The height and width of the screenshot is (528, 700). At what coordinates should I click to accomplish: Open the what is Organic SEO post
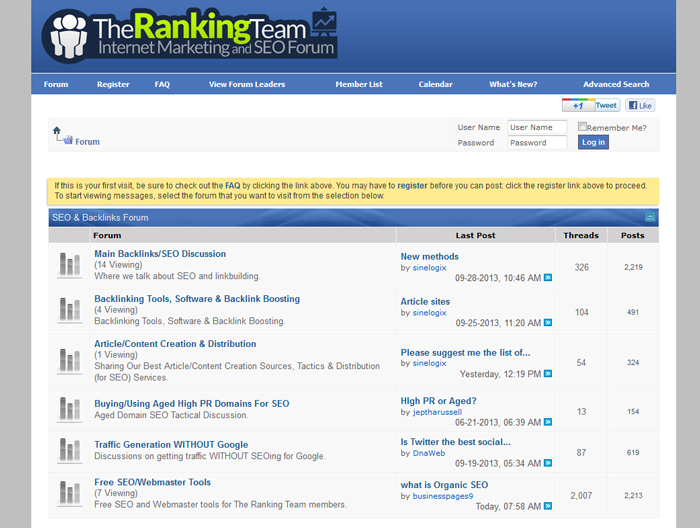tap(444, 485)
